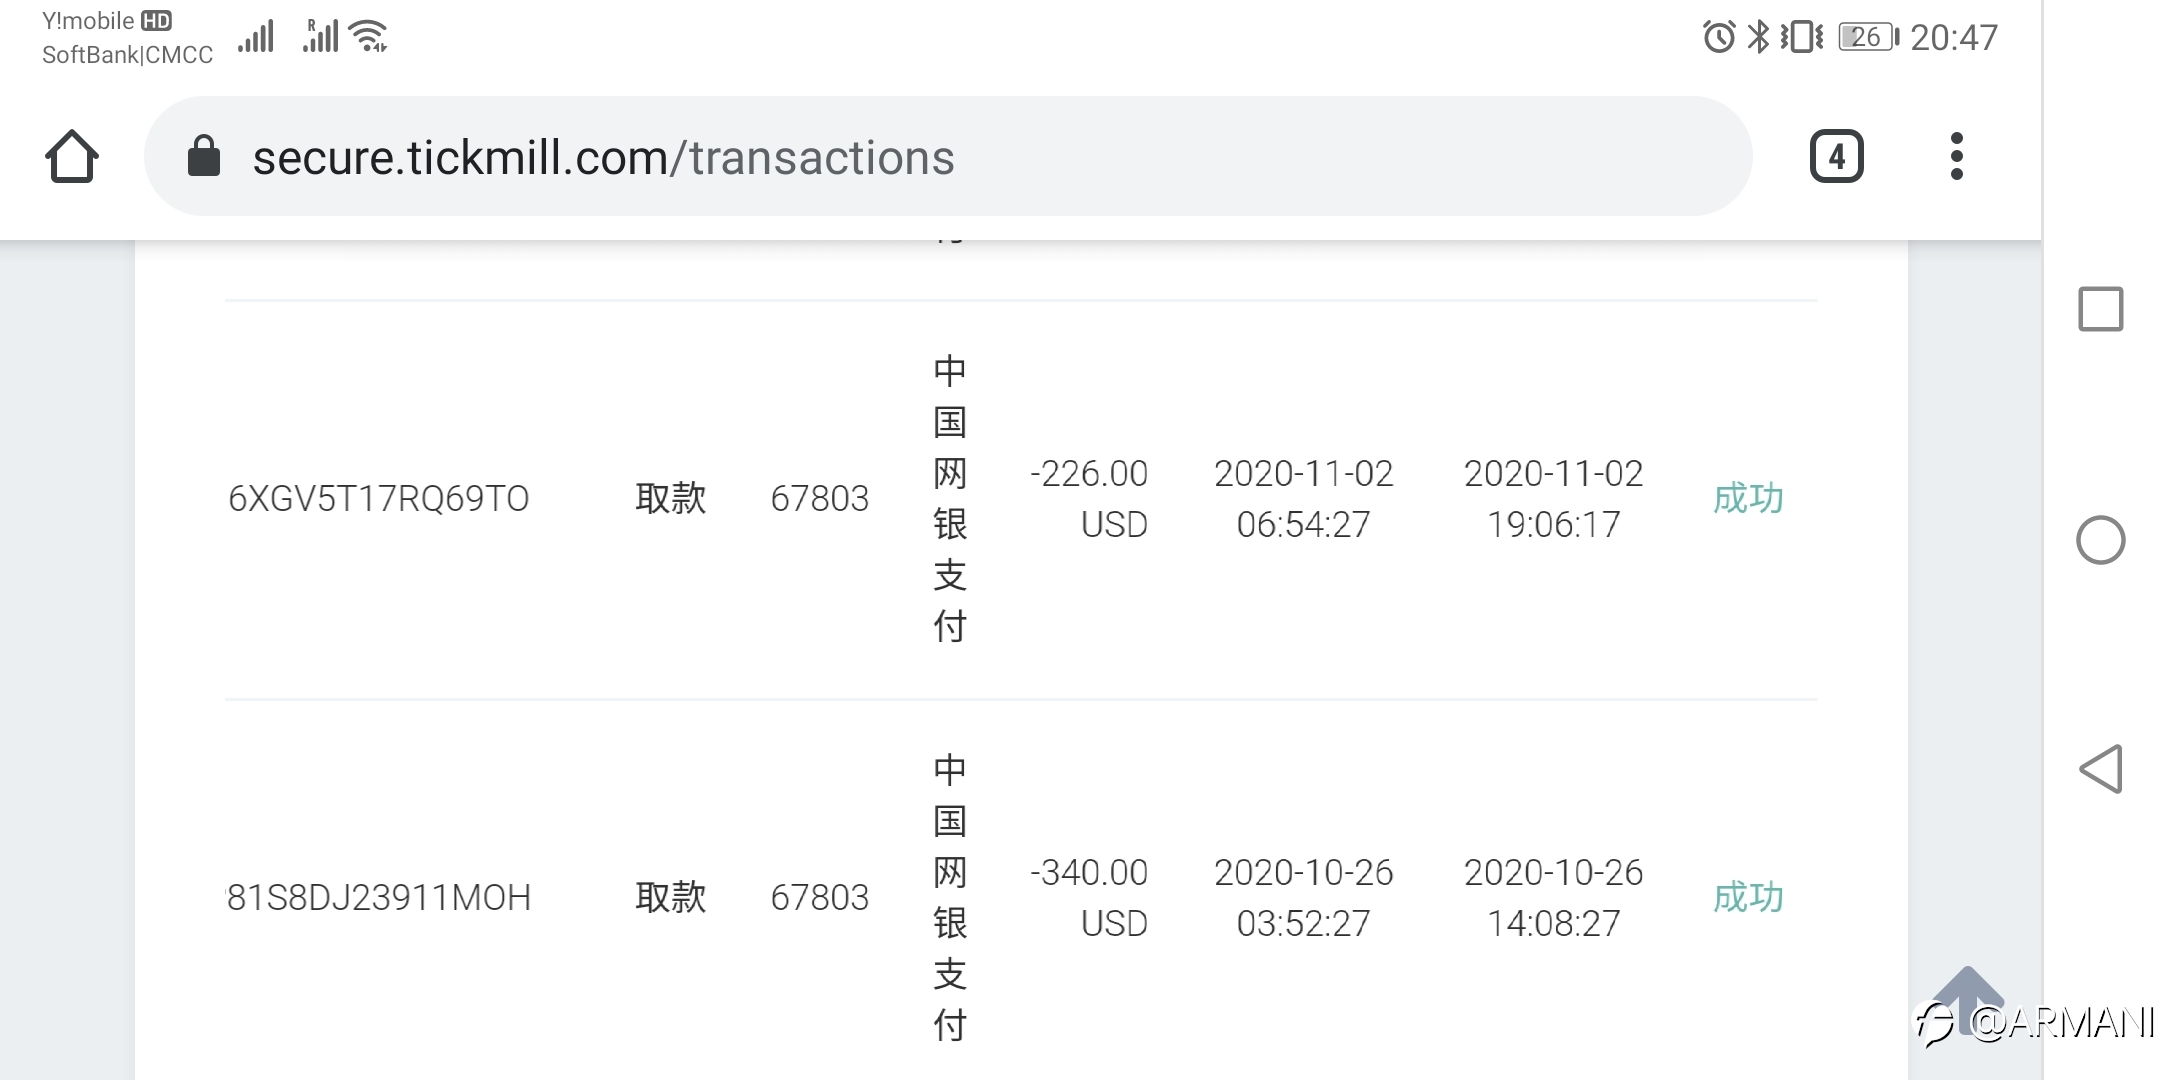This screenshot has width=2160, height=1080.
Task: Open the site security padlock info
Action: 204,156
